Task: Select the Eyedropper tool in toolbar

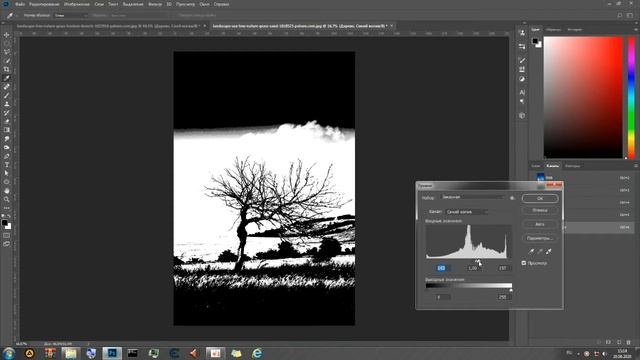Action: (x=7, y=78)
